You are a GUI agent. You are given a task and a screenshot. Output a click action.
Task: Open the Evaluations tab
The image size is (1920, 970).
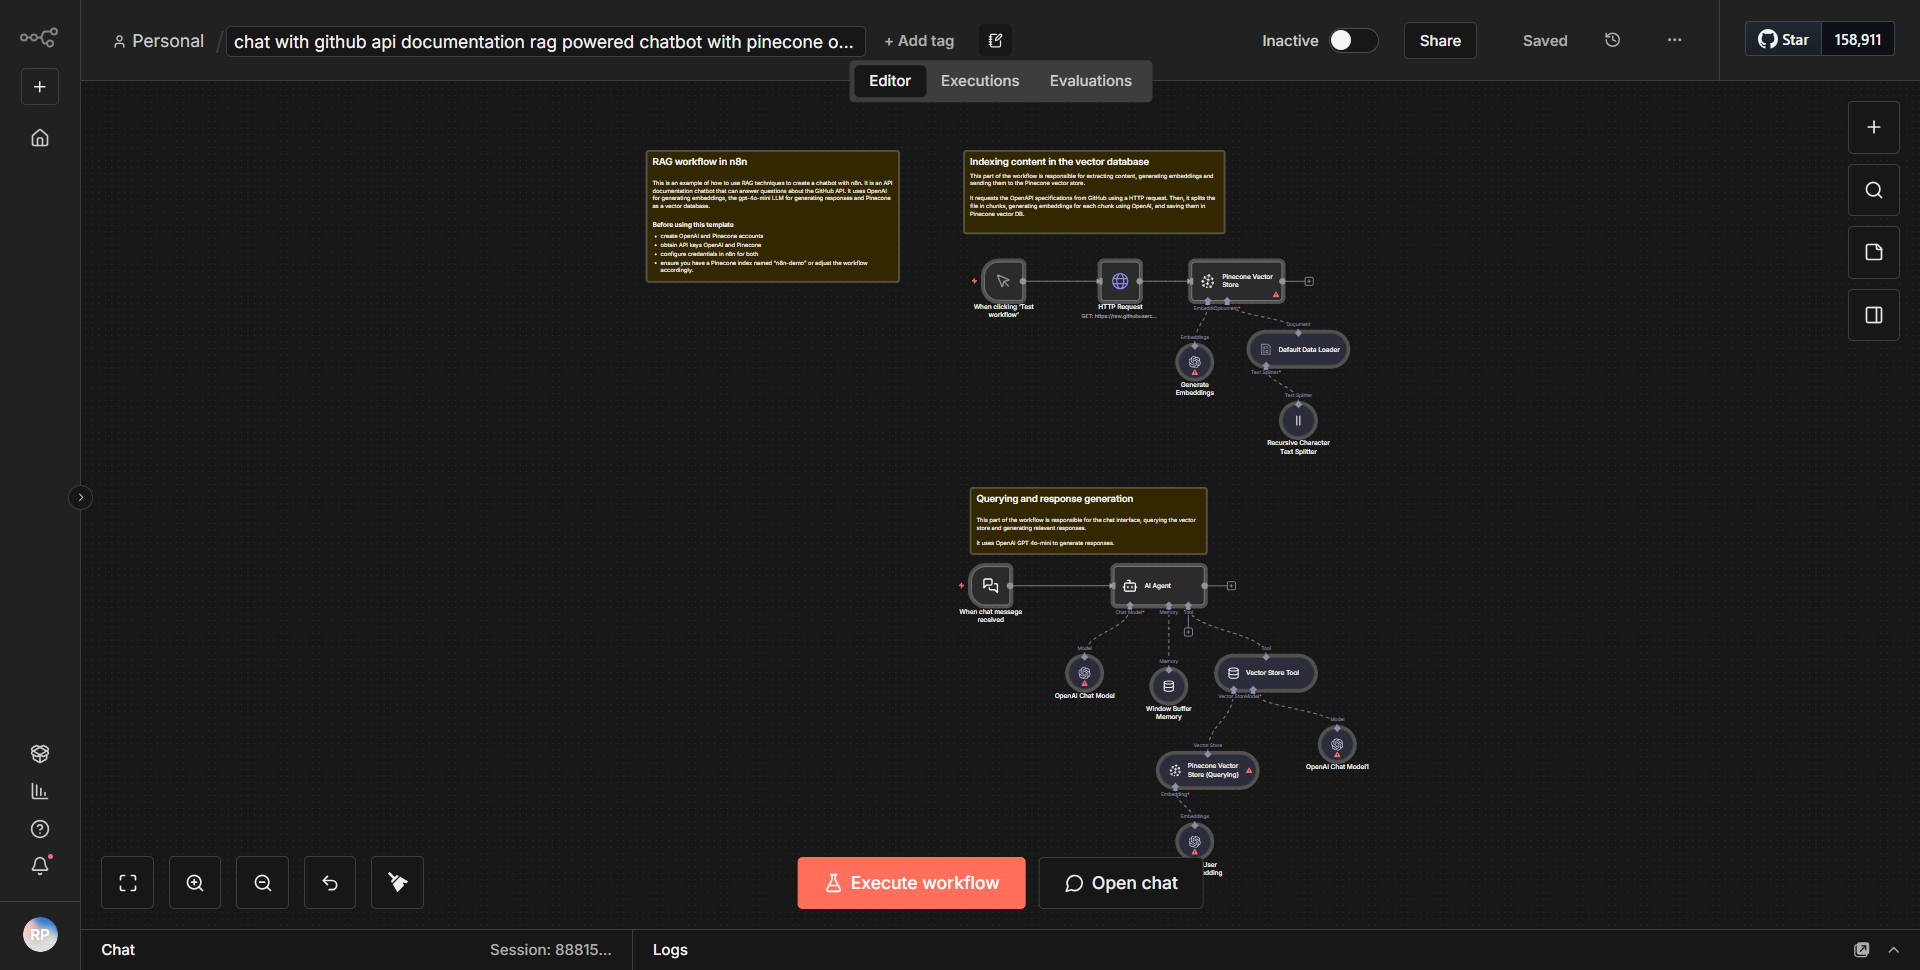[1090, 80]
